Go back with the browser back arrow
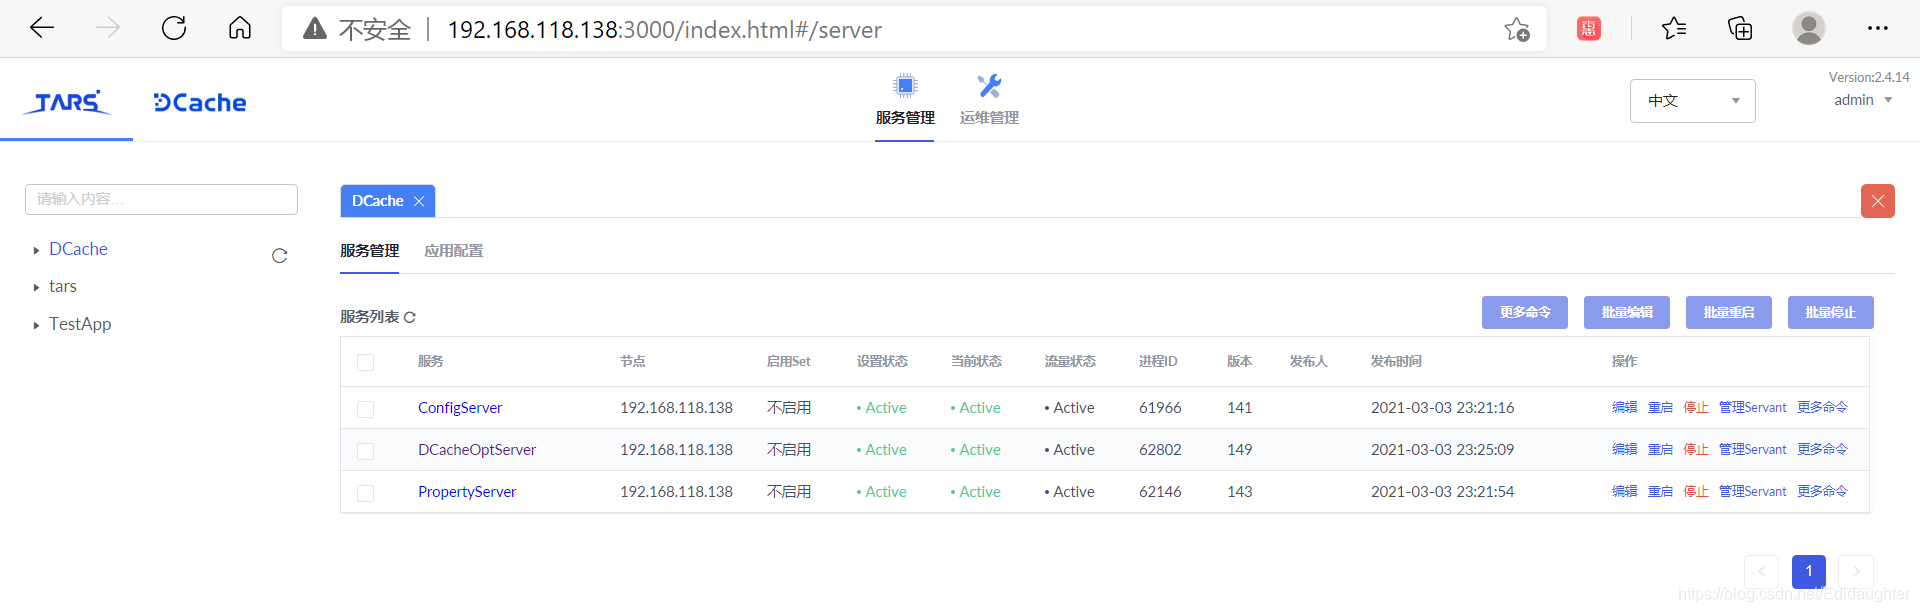1920x612 pixels. pos(42,28)
